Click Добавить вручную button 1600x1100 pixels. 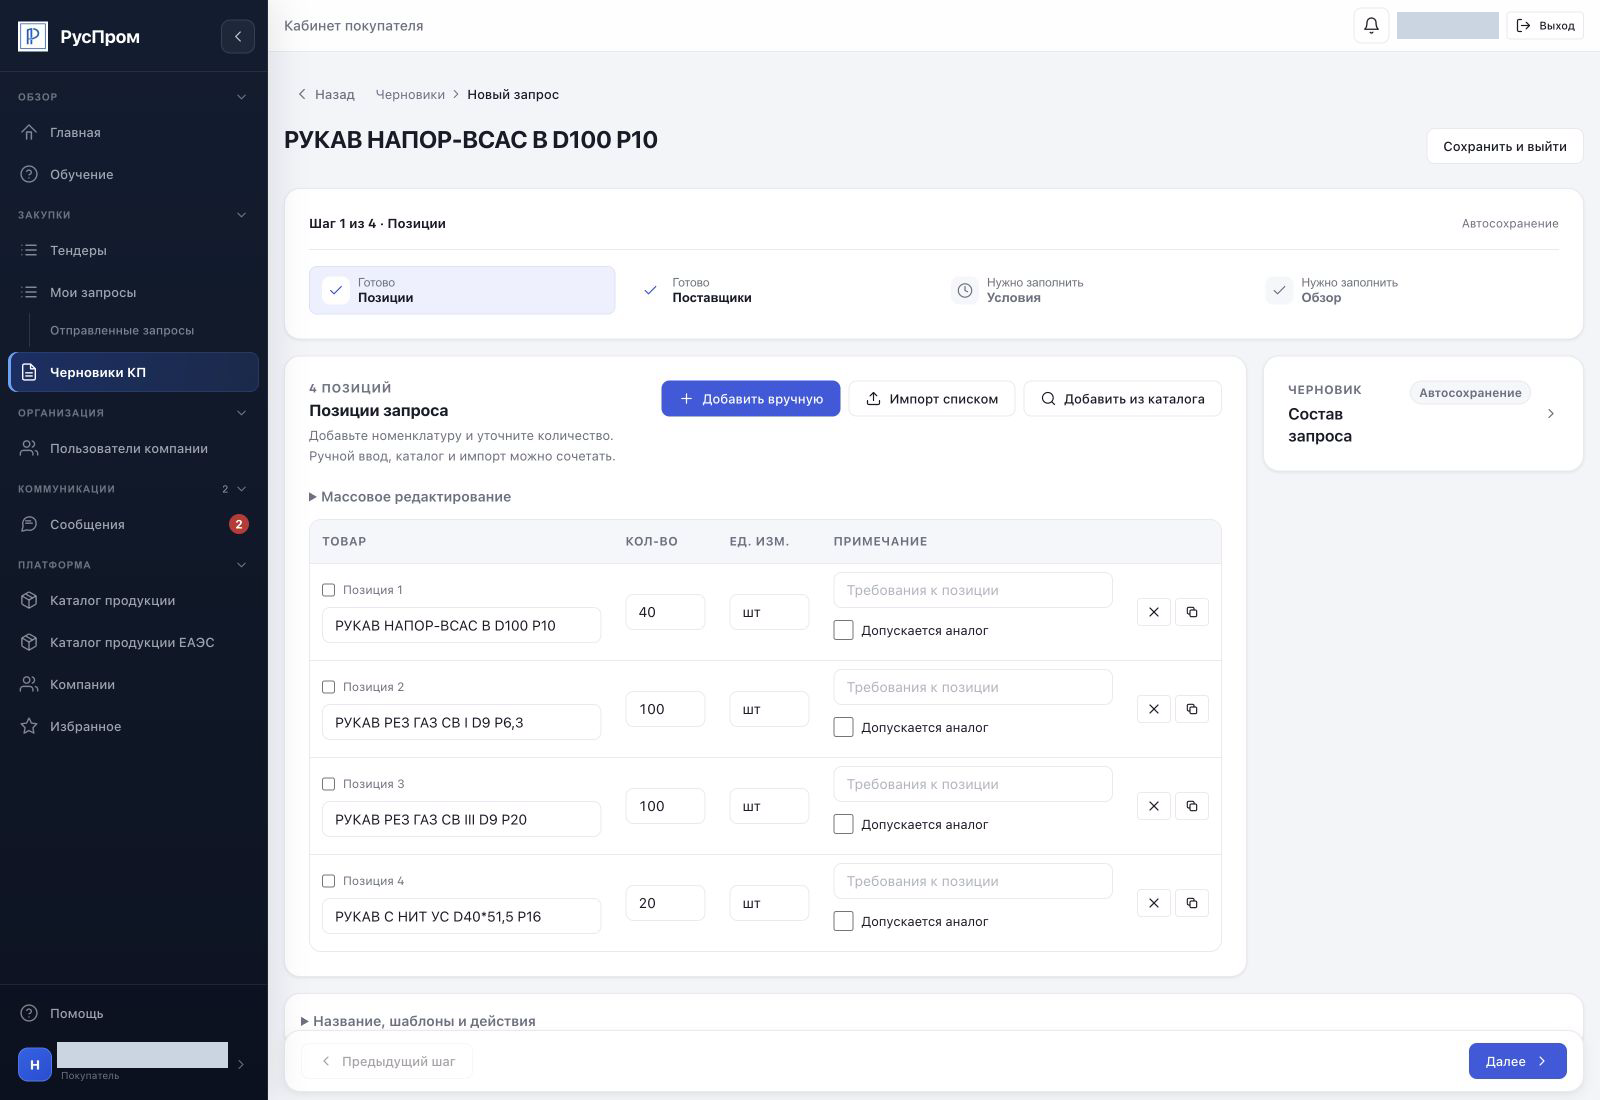coord(750,399)
